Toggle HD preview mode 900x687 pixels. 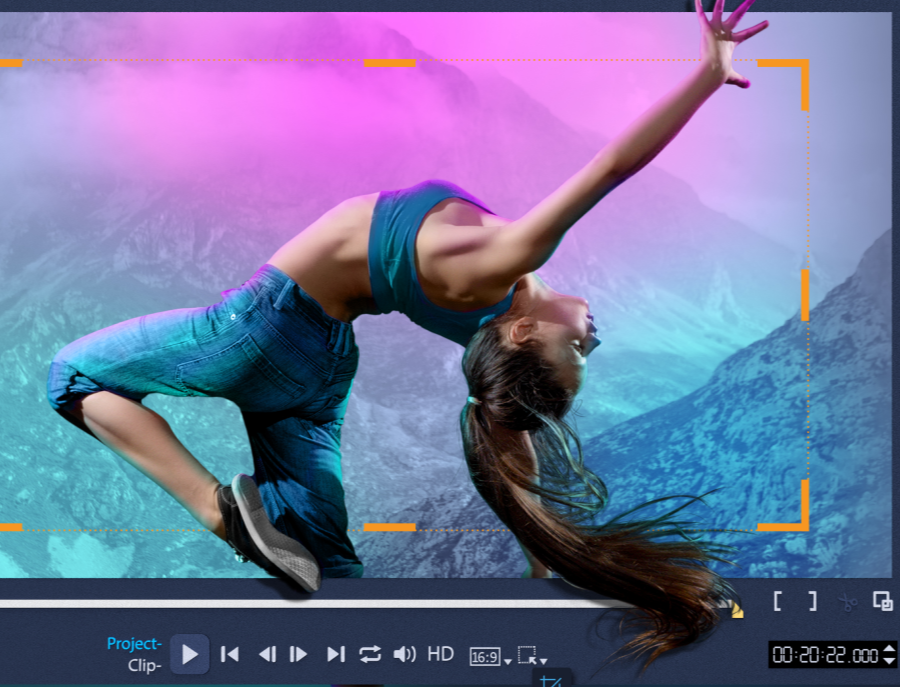pos(440,654)
